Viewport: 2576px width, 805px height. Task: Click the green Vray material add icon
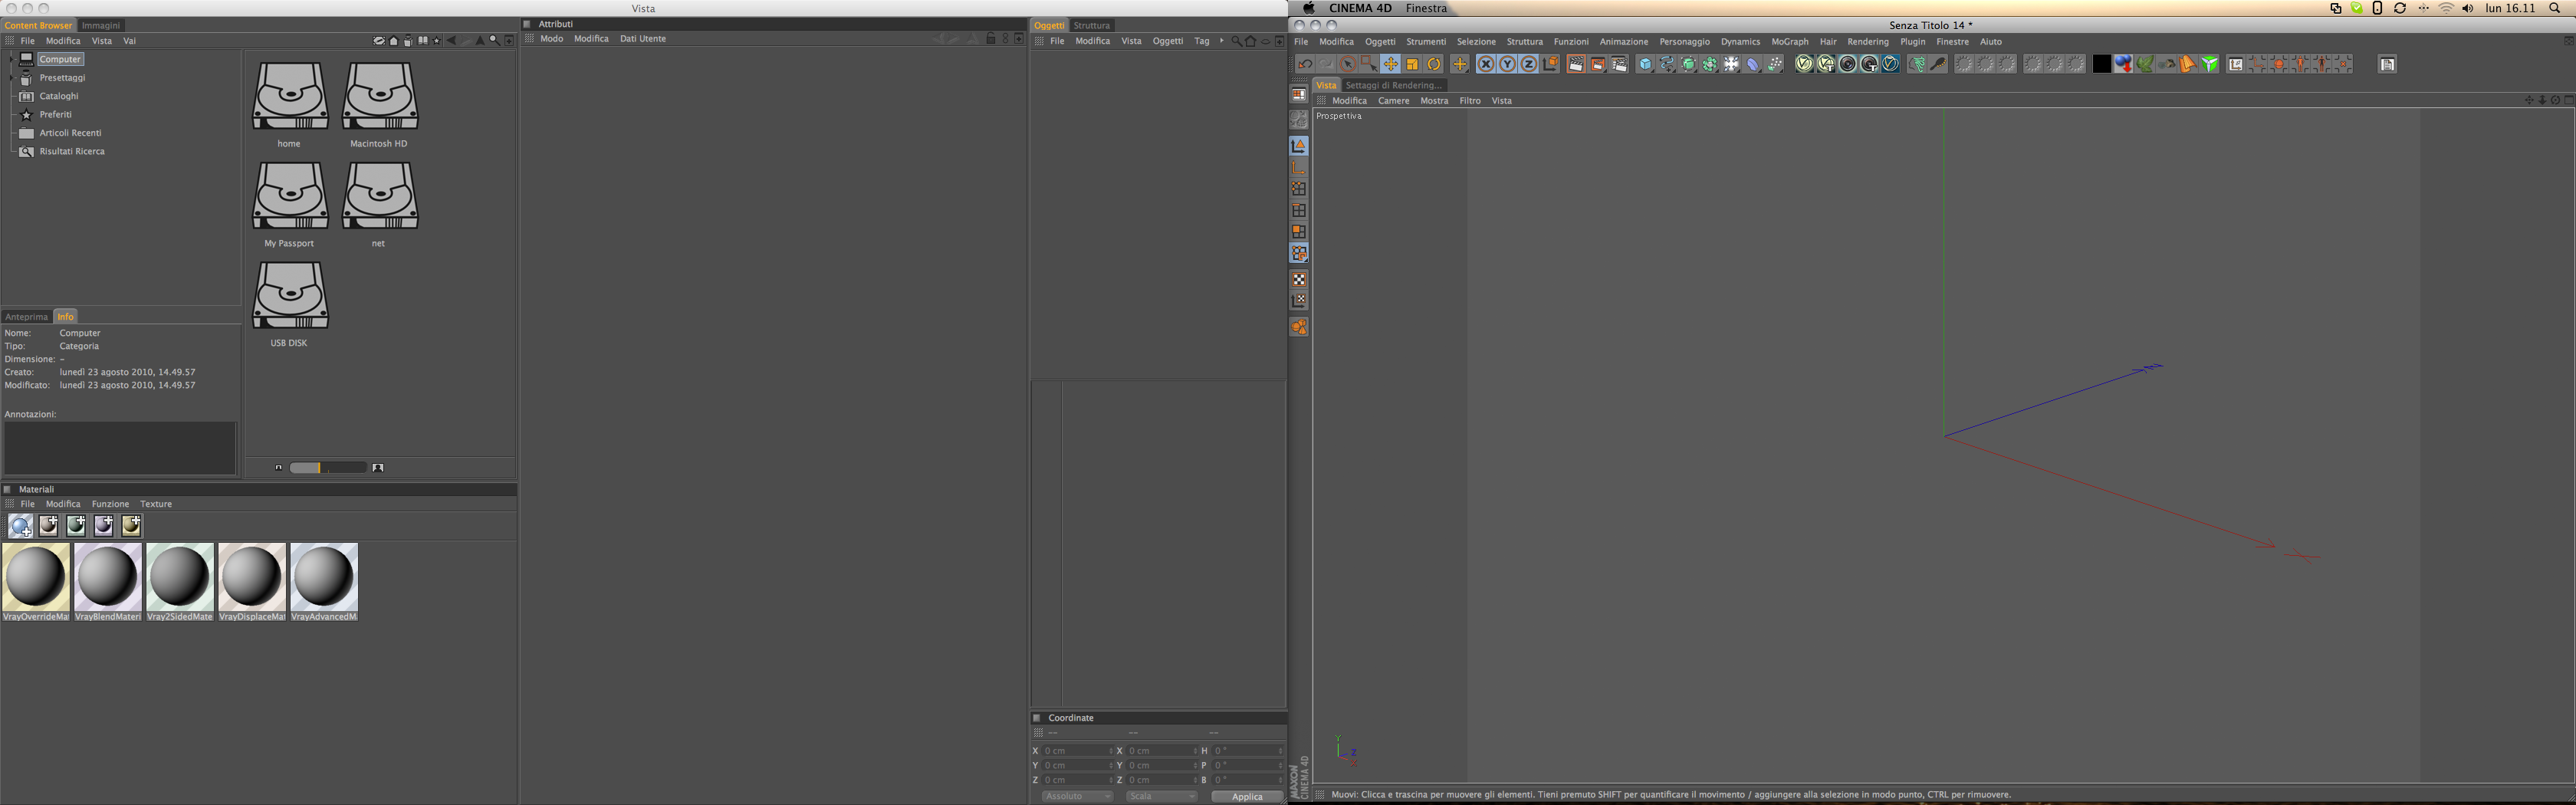[x=76, y=526]
